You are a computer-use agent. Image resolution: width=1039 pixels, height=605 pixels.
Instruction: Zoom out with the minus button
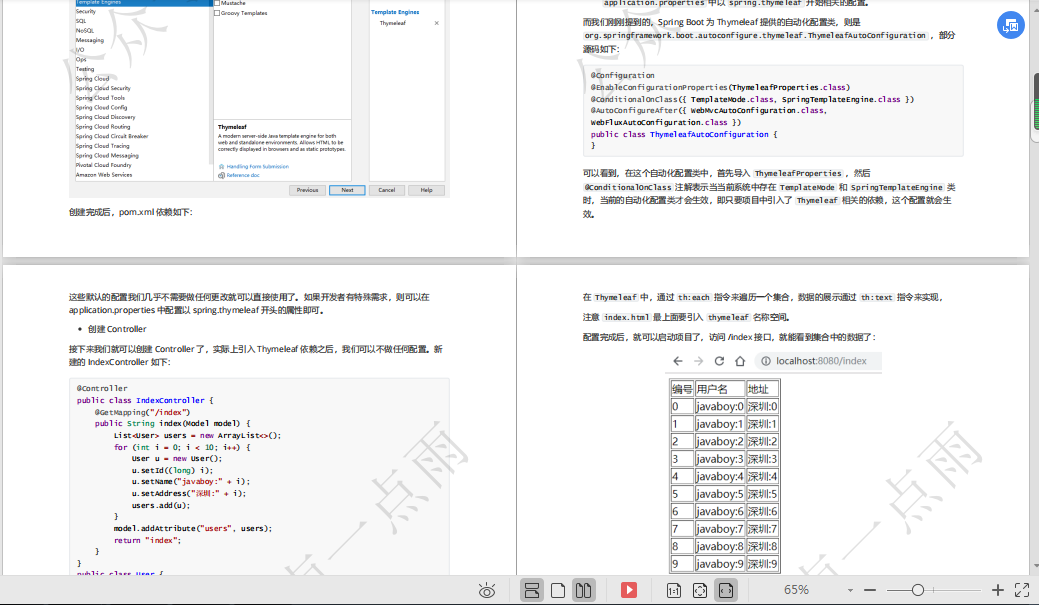(x=870, y=590)
